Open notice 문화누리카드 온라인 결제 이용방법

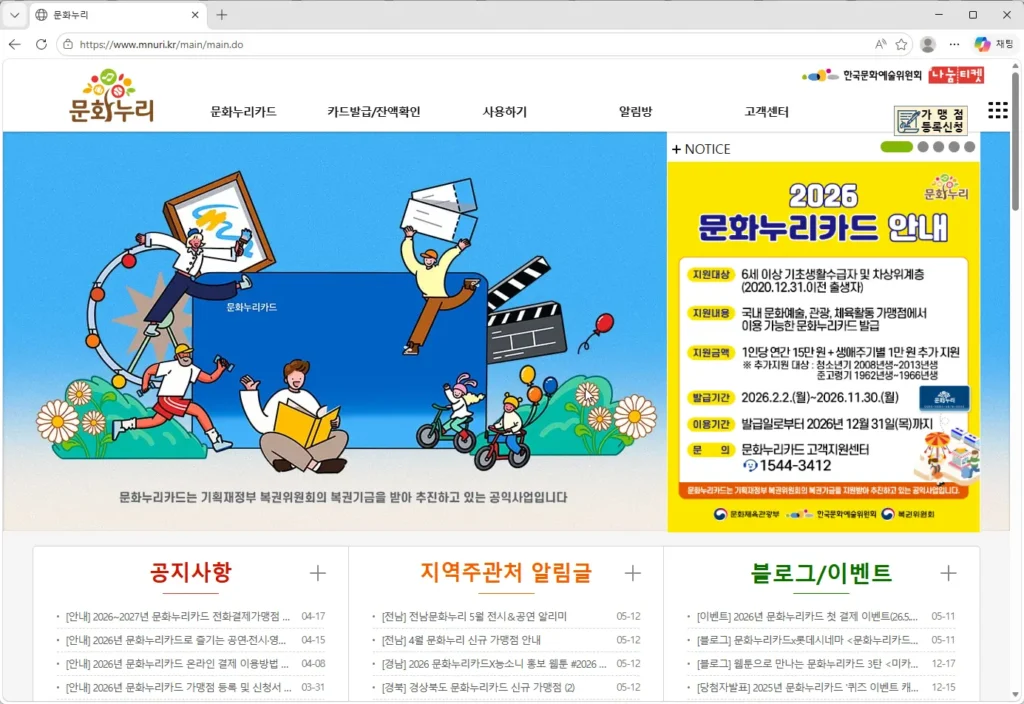tap(177, 664)
